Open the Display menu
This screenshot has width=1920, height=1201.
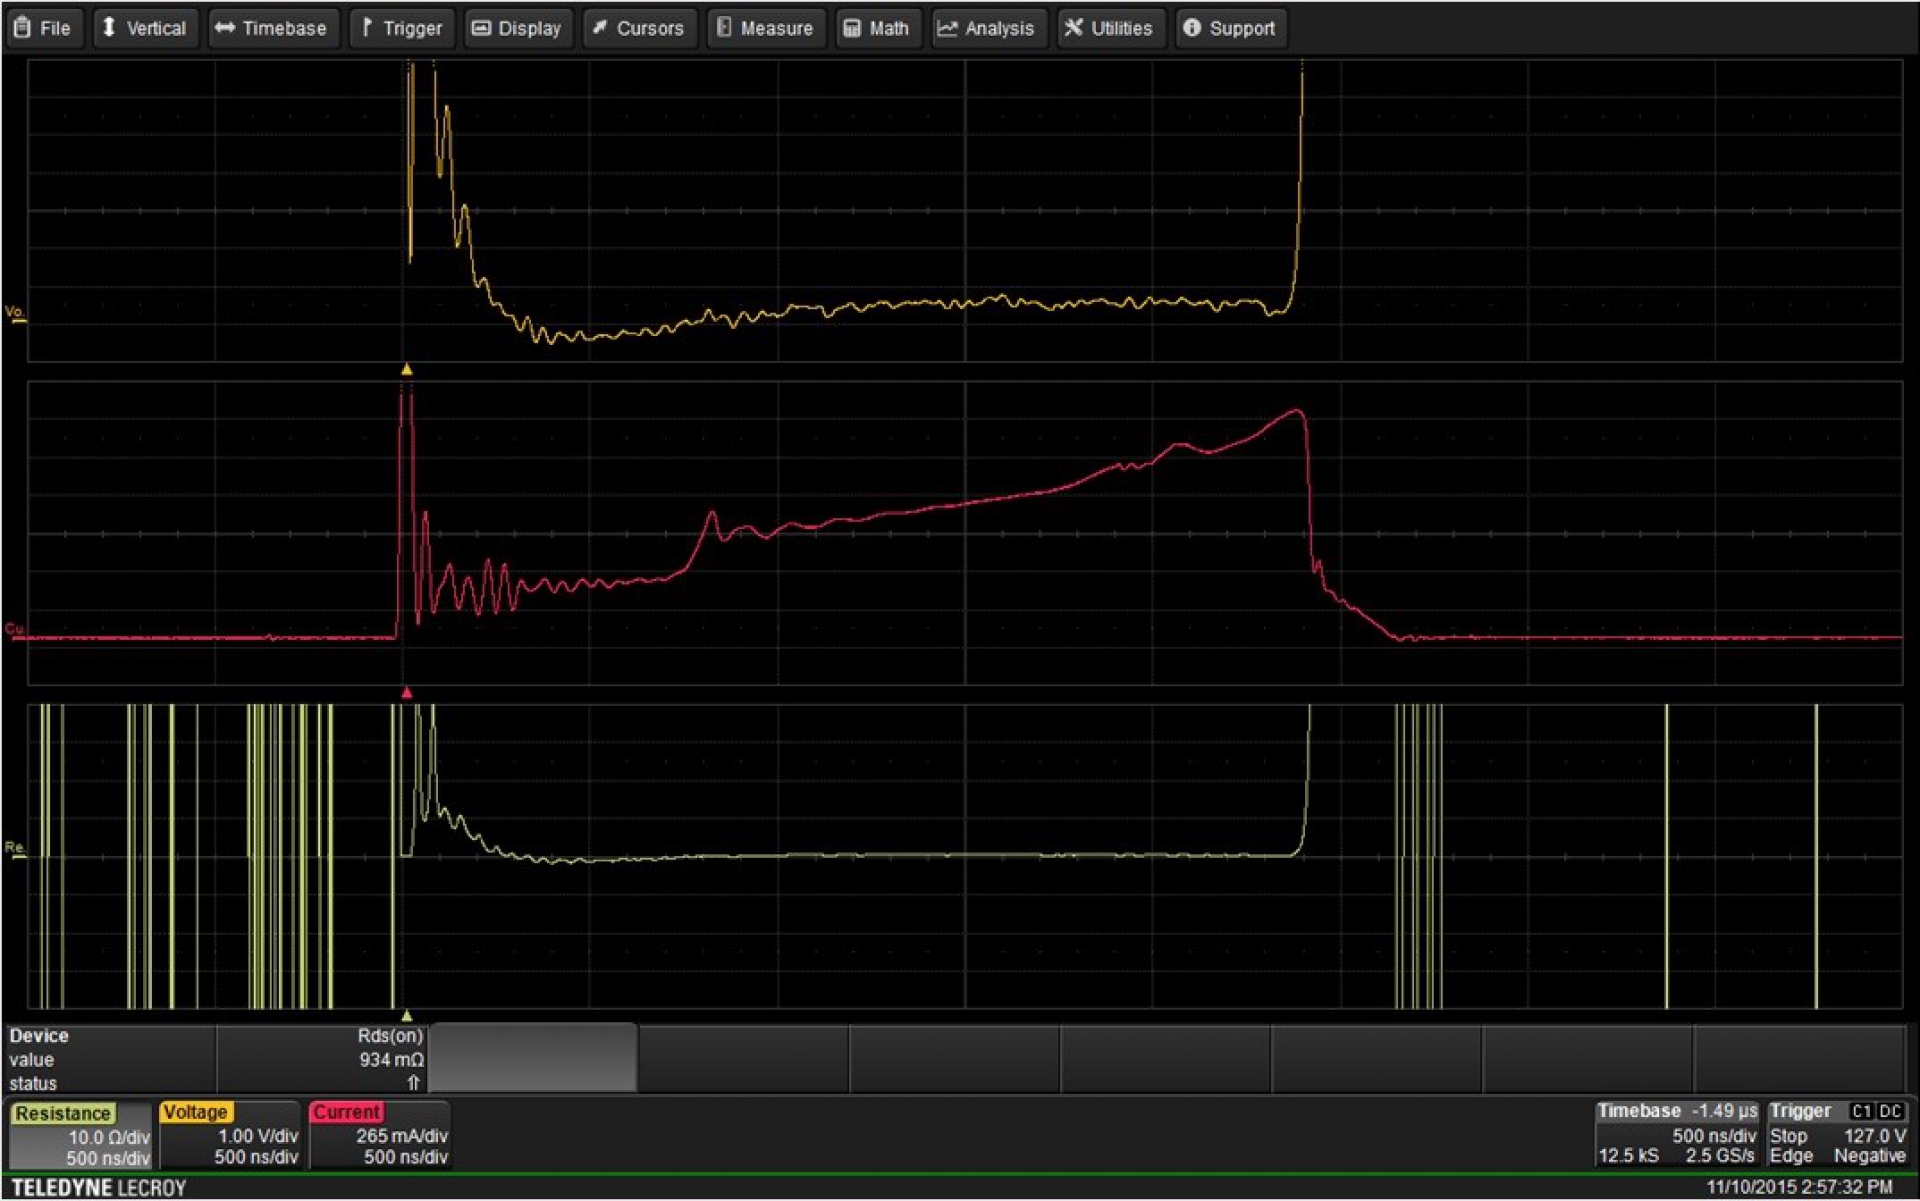tap(516, 28)
